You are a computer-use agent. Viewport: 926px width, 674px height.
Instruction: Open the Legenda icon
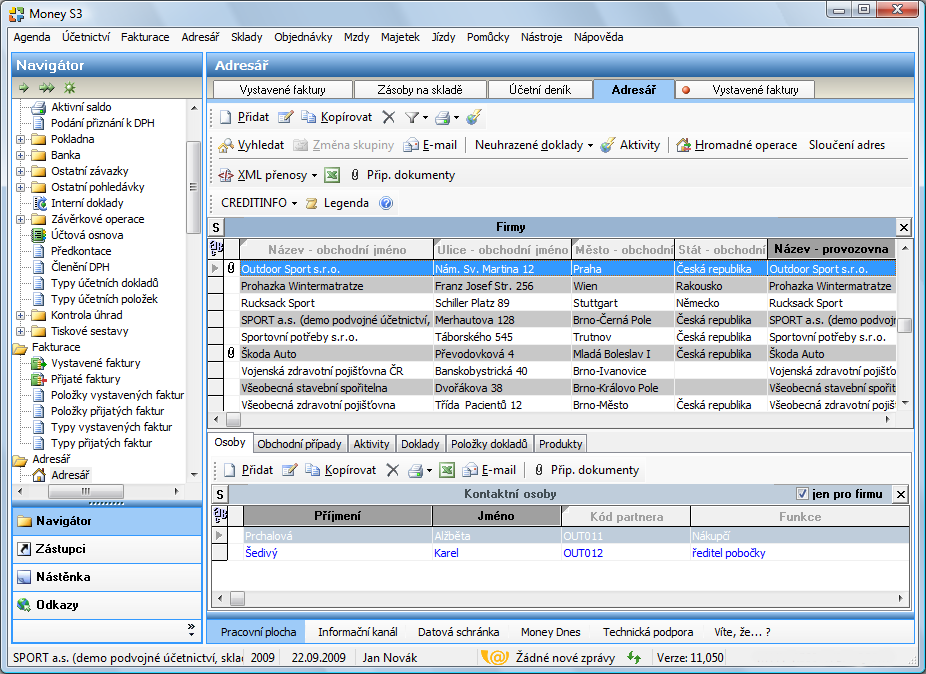point(312,203)
